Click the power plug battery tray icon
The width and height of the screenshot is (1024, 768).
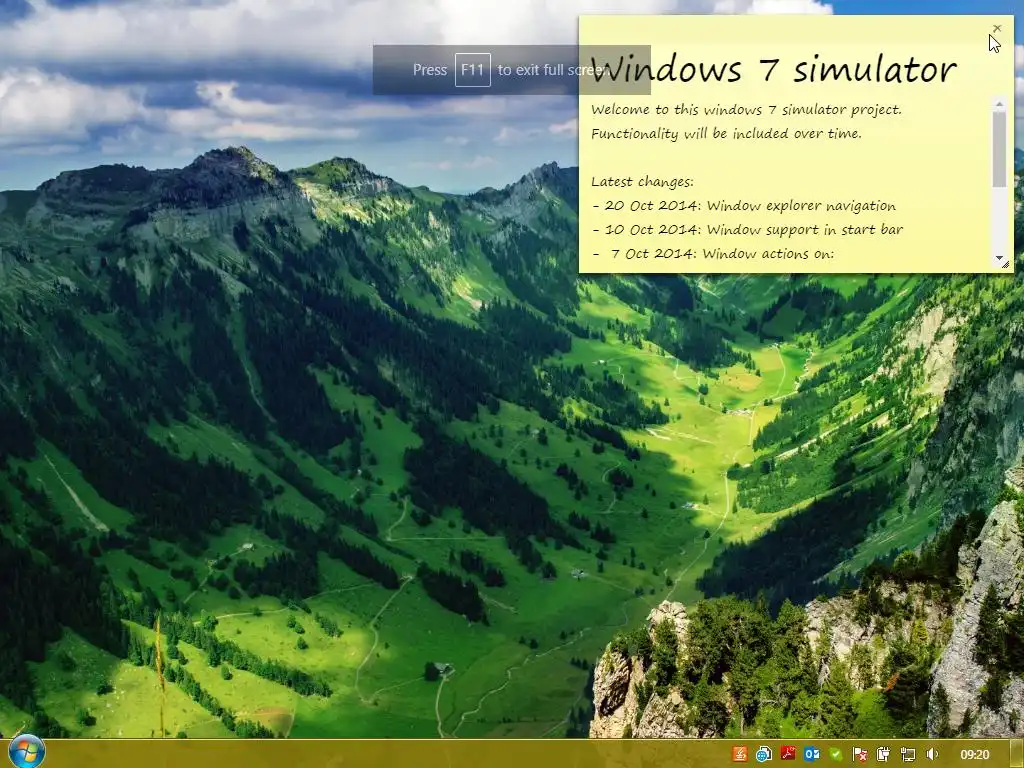coord(884,754)
